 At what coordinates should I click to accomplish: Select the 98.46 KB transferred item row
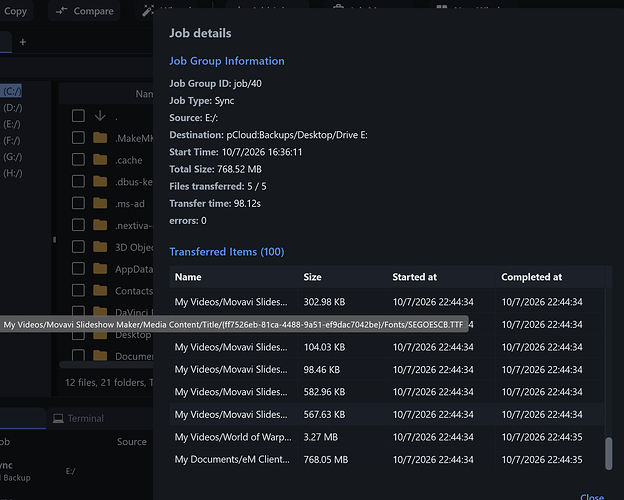387,369
